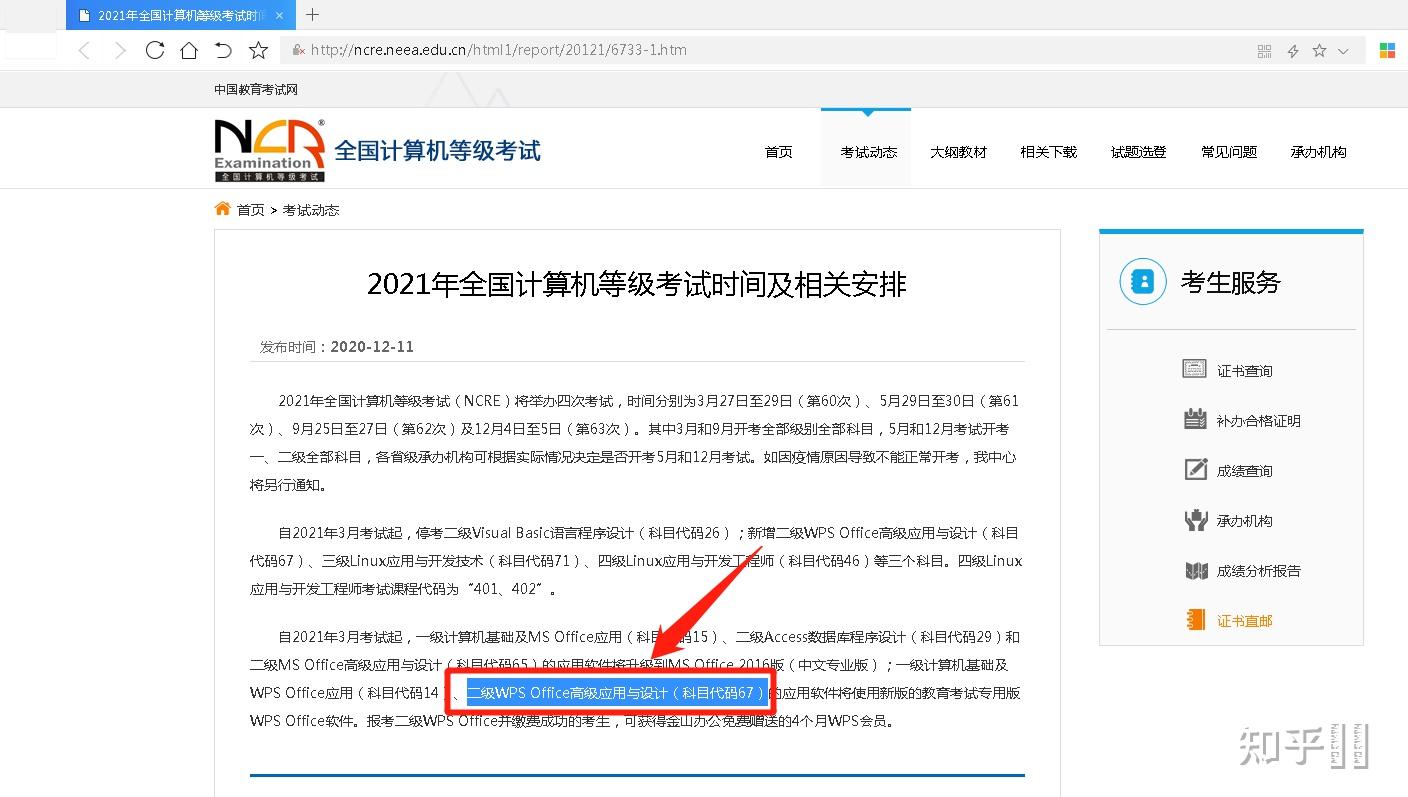Screen dimensions: 1408x797
Task: Click the browser back arrow
Action: tap(85, 51)
